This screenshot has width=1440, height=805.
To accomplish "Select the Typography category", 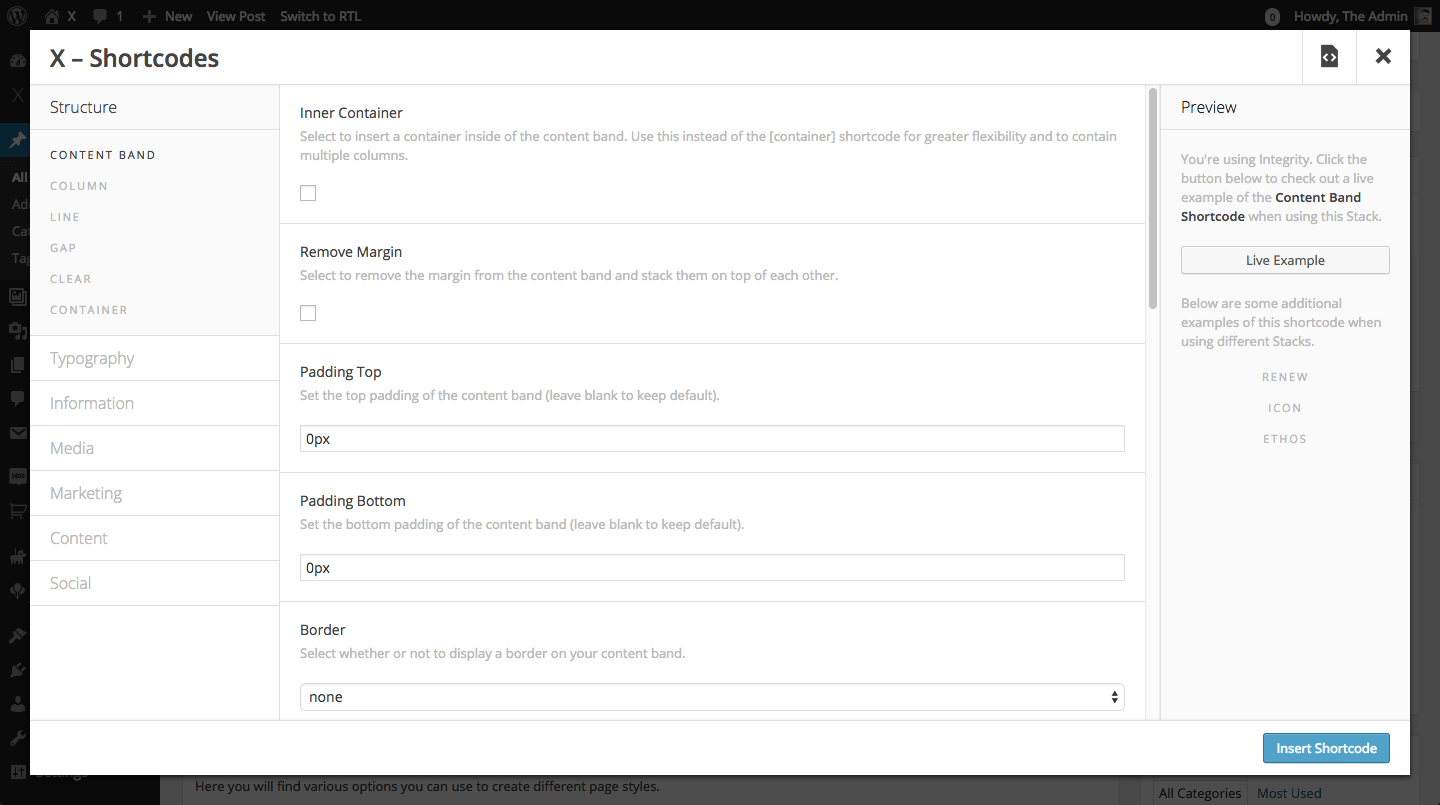I will point(92,357).
